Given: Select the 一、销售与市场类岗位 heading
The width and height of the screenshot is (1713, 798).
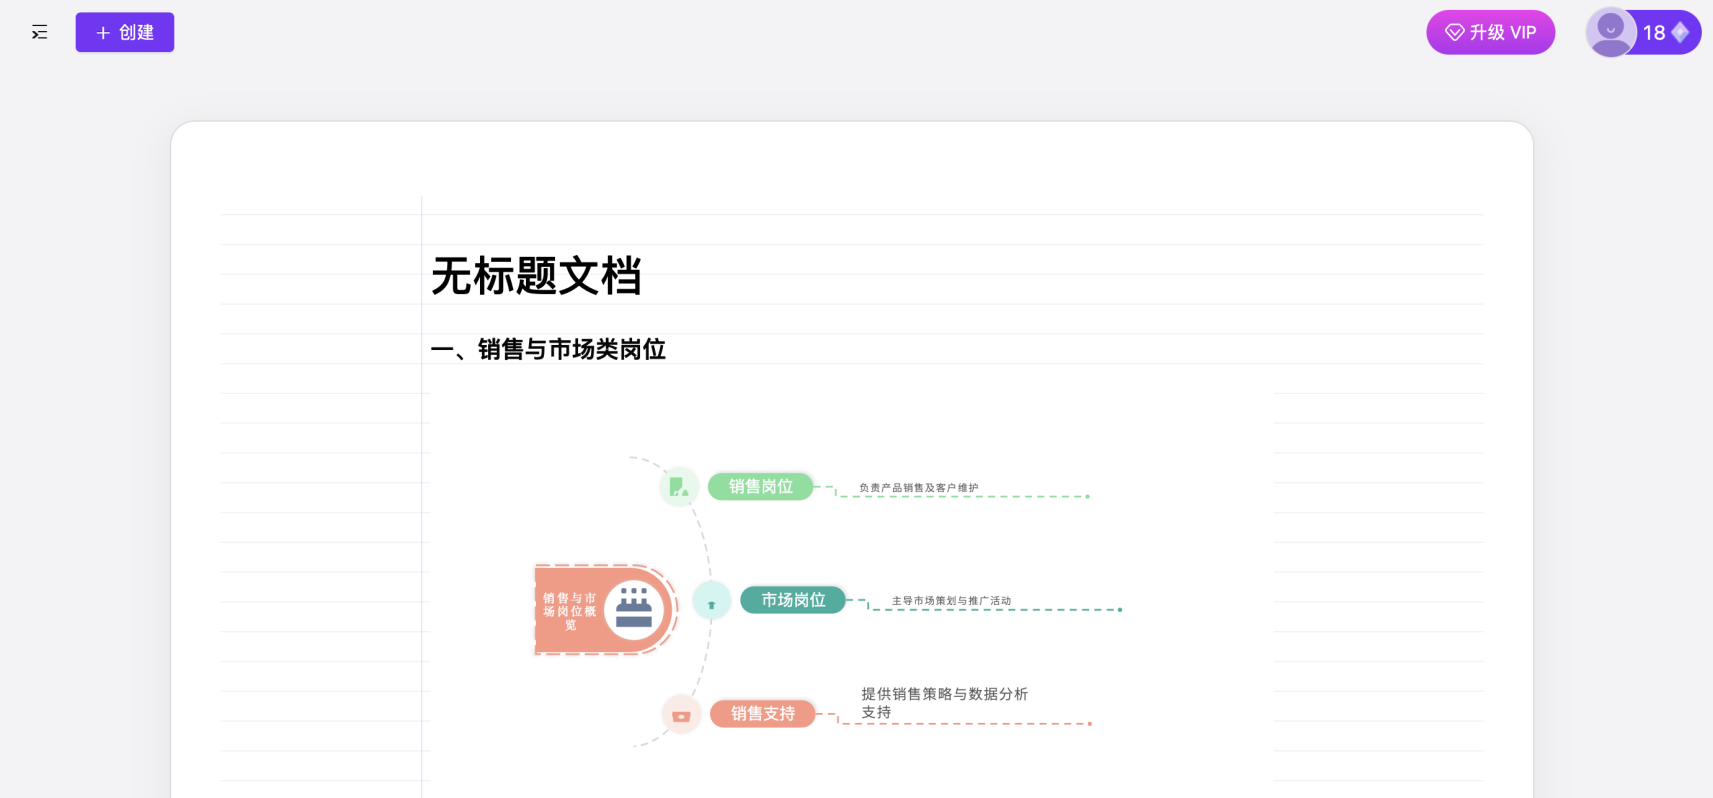Looking at the screenshot, I should click(x=548, y=349).
